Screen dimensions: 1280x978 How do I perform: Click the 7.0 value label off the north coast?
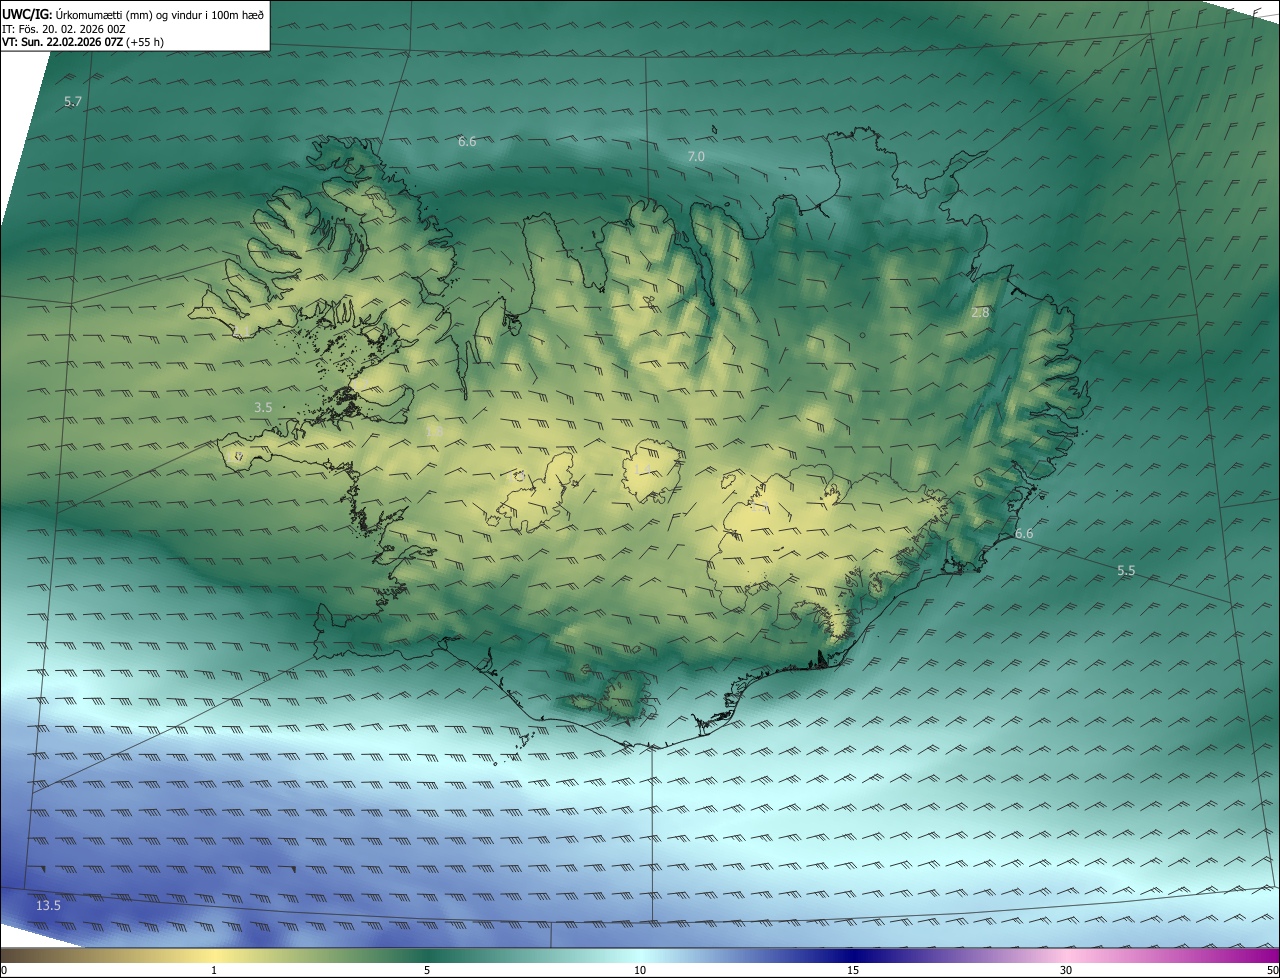tap(696, 157)
